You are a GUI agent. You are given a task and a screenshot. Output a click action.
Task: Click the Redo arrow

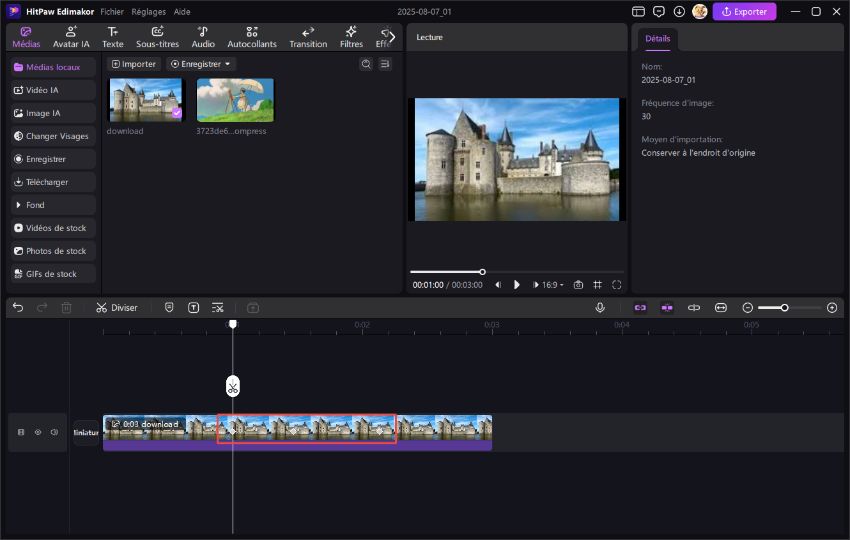tap(42, 307)
